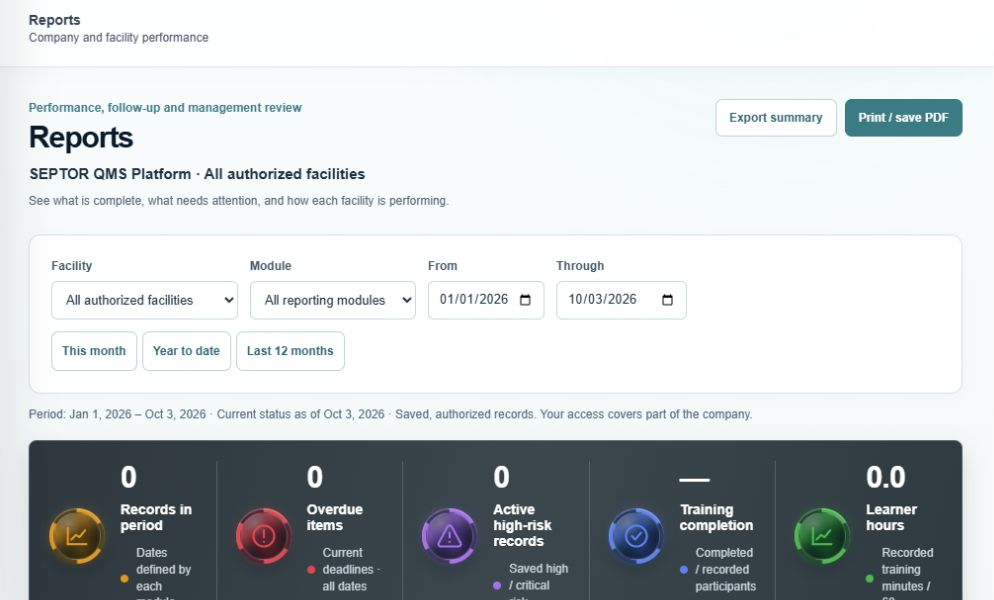Click the Module field label
This screenshot has height=600, width=994.
pyautogui.click(x=271, y=266)
